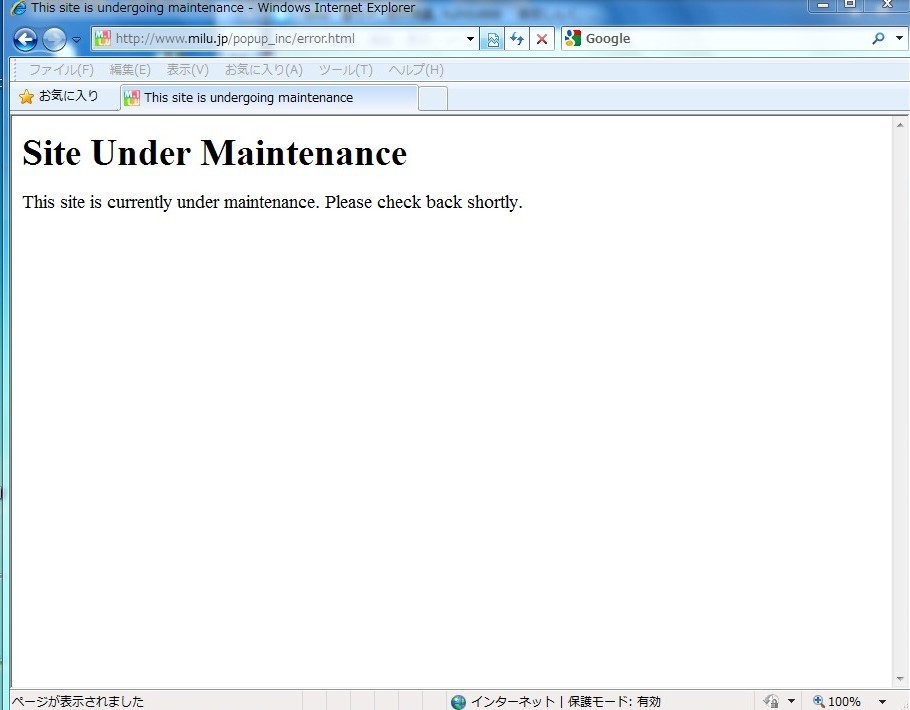Image resolution: width=910 pixels, height=710 pixels.
Task: Click the magnifier search icon in Google box
Action: [x=878, y=39]
